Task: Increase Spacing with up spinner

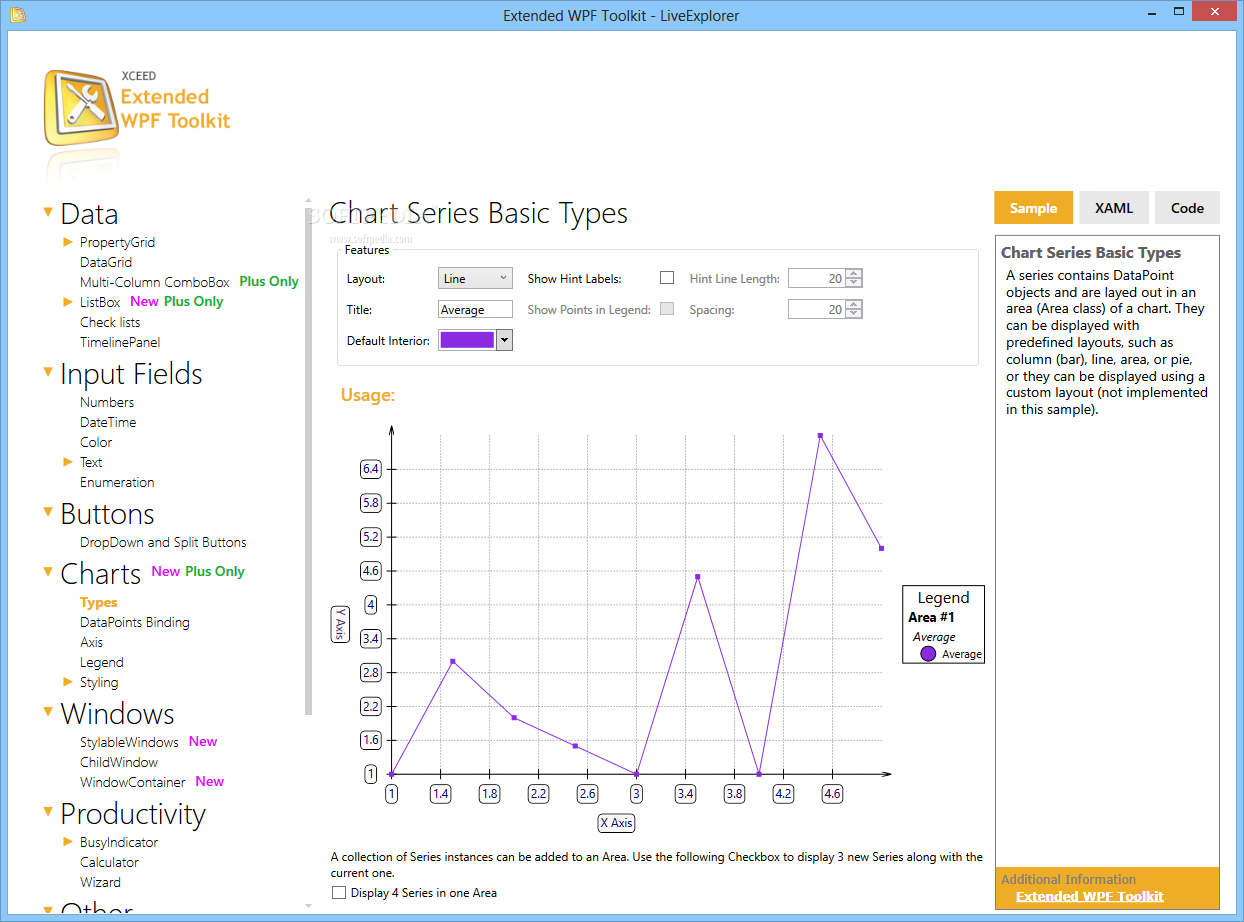Action: coord(854,305)
